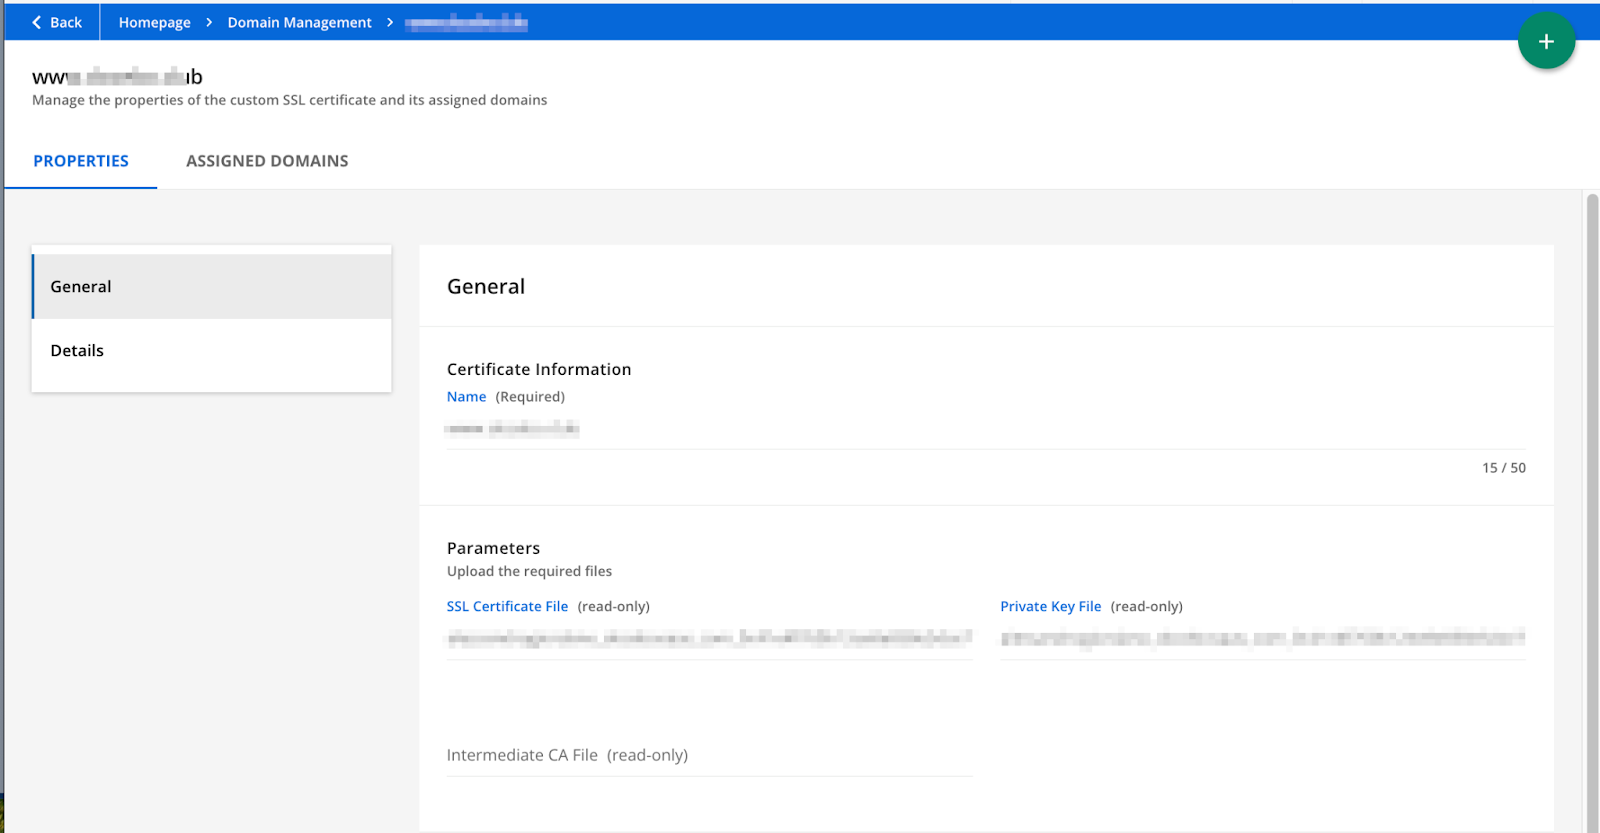Select the Properties tab
The height and width of the screenshot is (833, 1600).
[x=81, y=161]
